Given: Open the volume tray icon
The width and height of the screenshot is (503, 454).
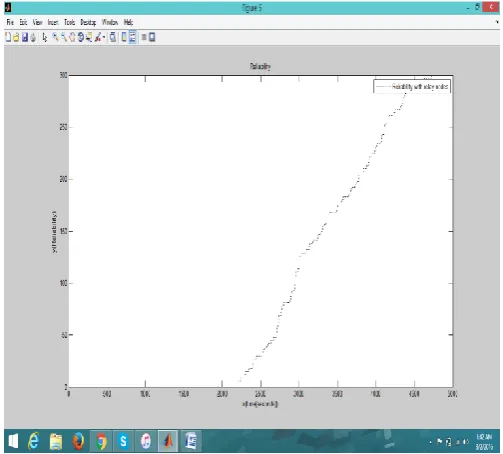Looking at the screenshot, I should 465,442.
